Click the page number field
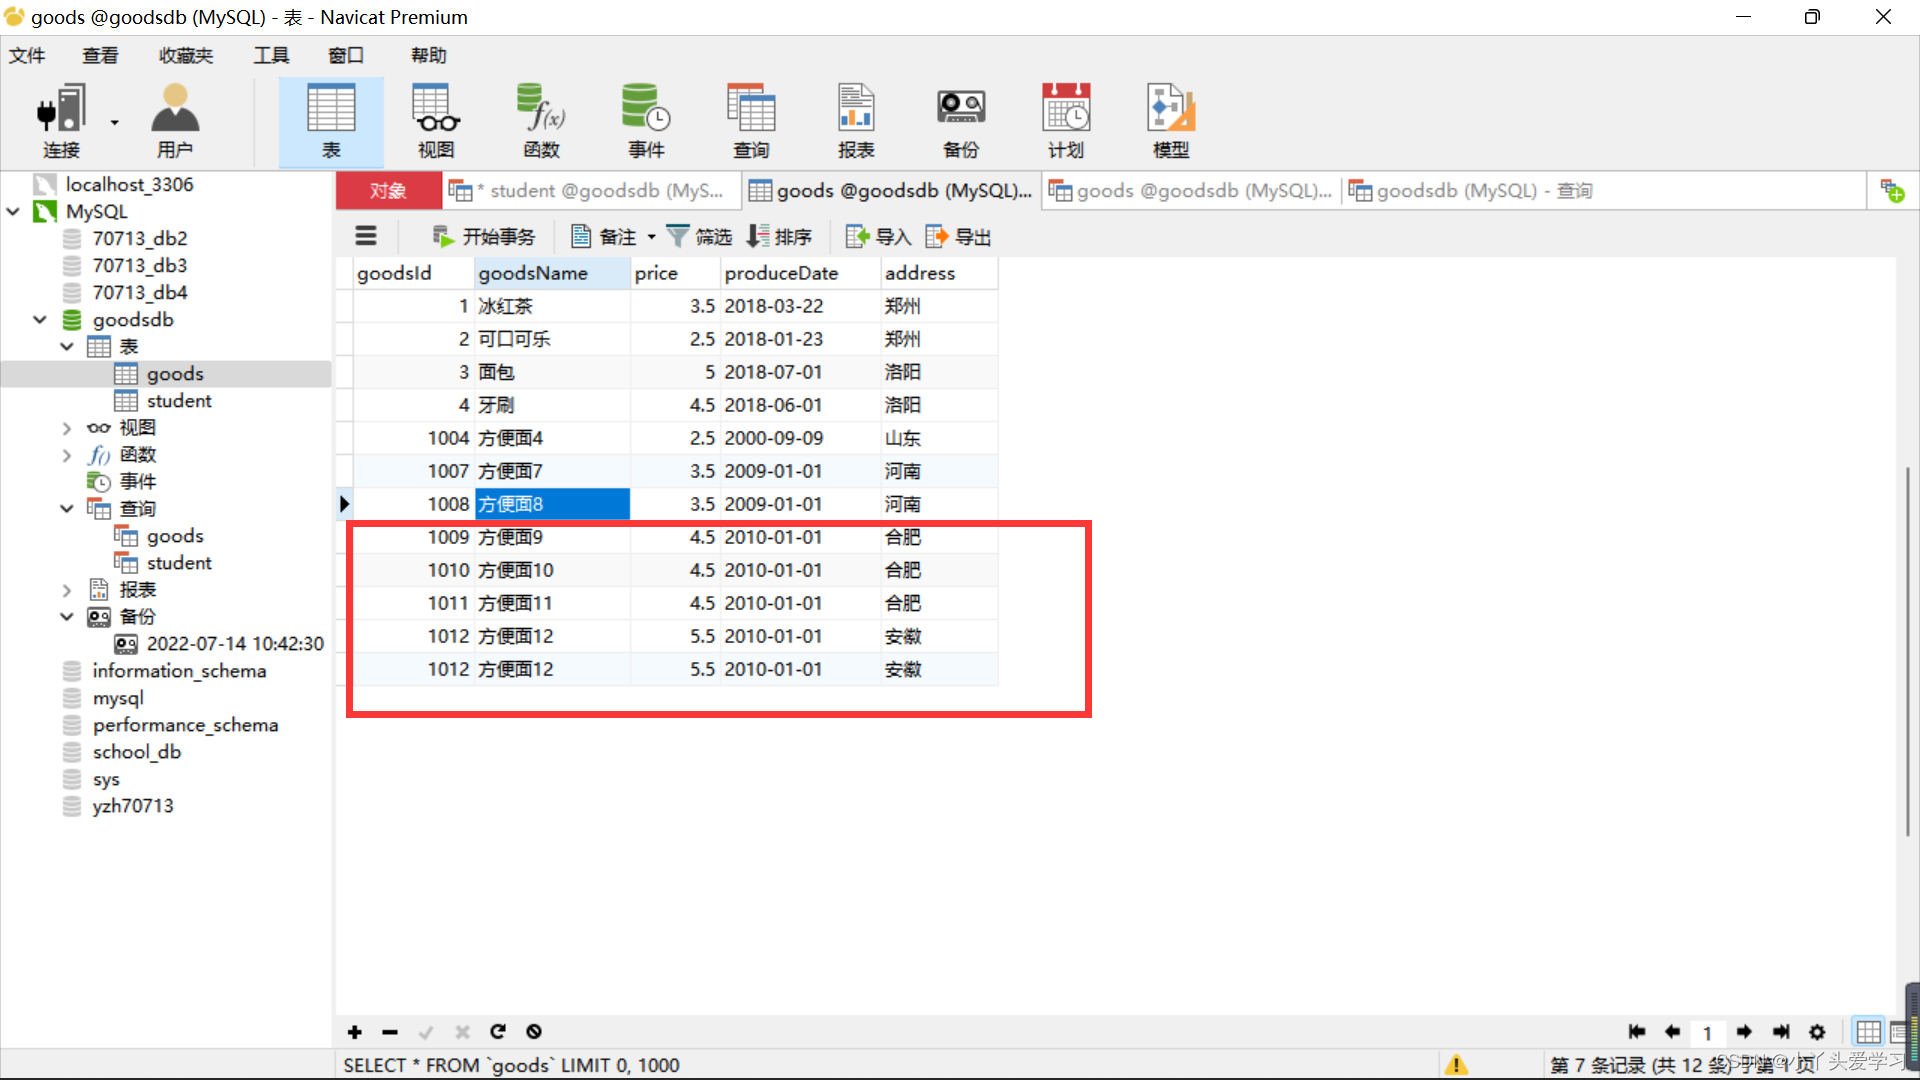 (x=1708, y=1032)
